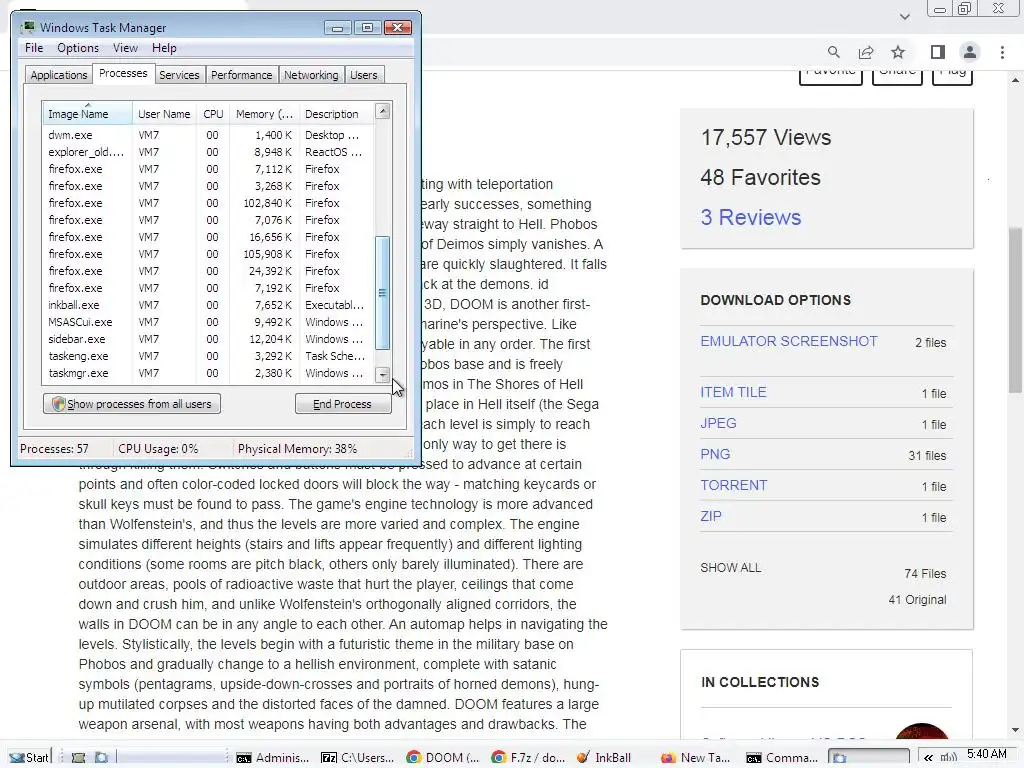Image resolution: width=1024 pixels, height=768 pixels.
Task: Switch to the DOOM Chrome taskbar item
Action: tap(443, 758)
